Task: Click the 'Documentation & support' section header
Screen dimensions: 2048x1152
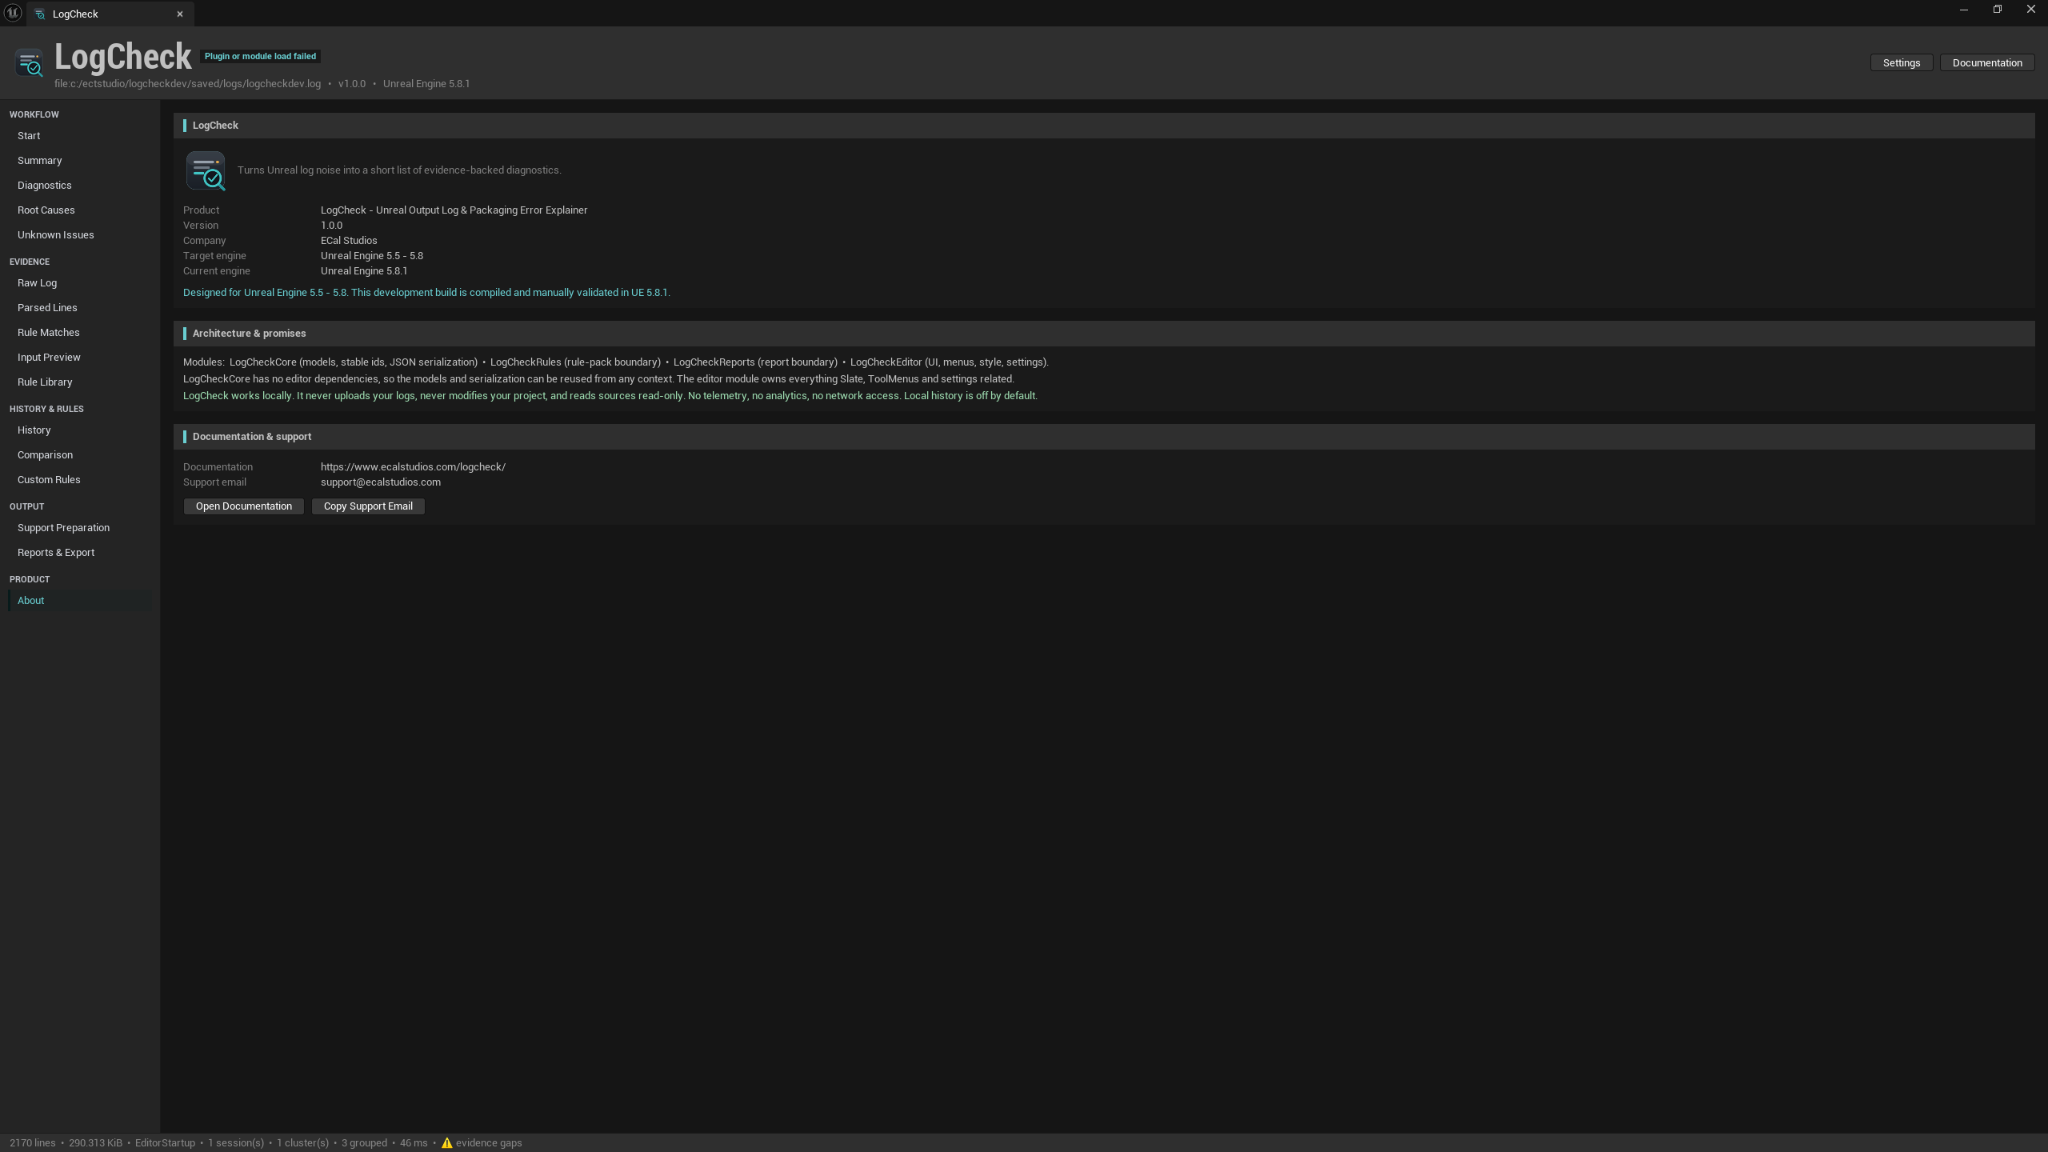Action: coord(1104,437)
